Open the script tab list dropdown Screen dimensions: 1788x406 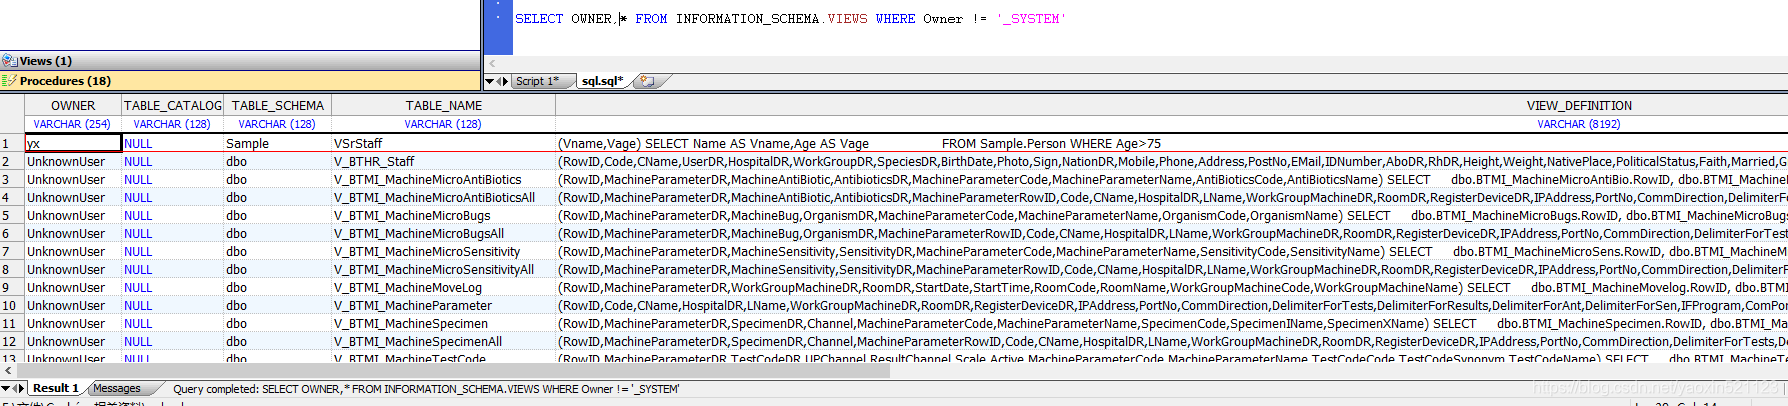coord(489,81)
